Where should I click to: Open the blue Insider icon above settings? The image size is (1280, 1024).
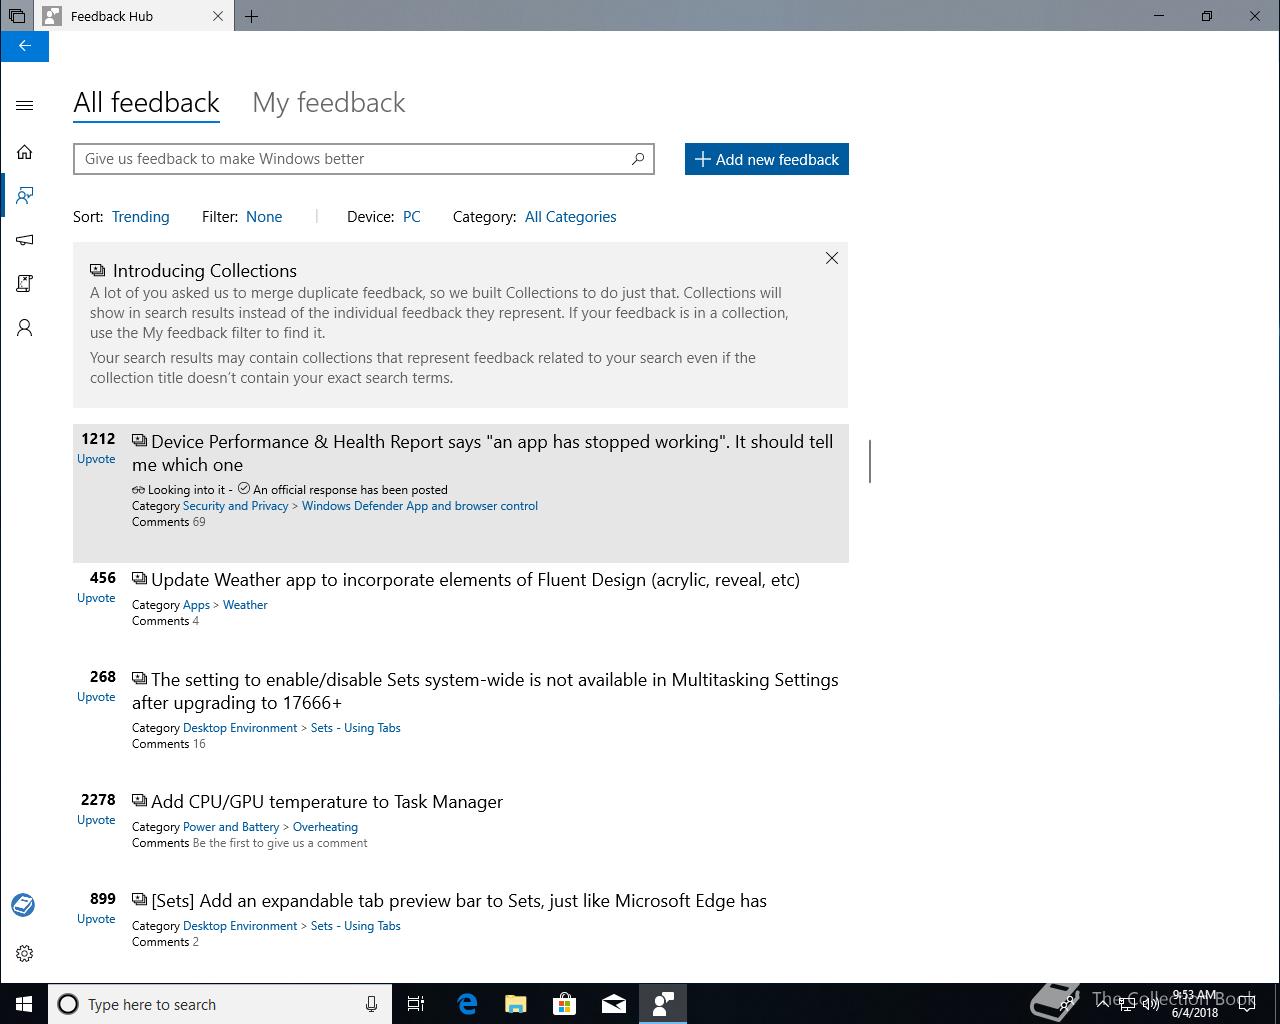point(23,905)
